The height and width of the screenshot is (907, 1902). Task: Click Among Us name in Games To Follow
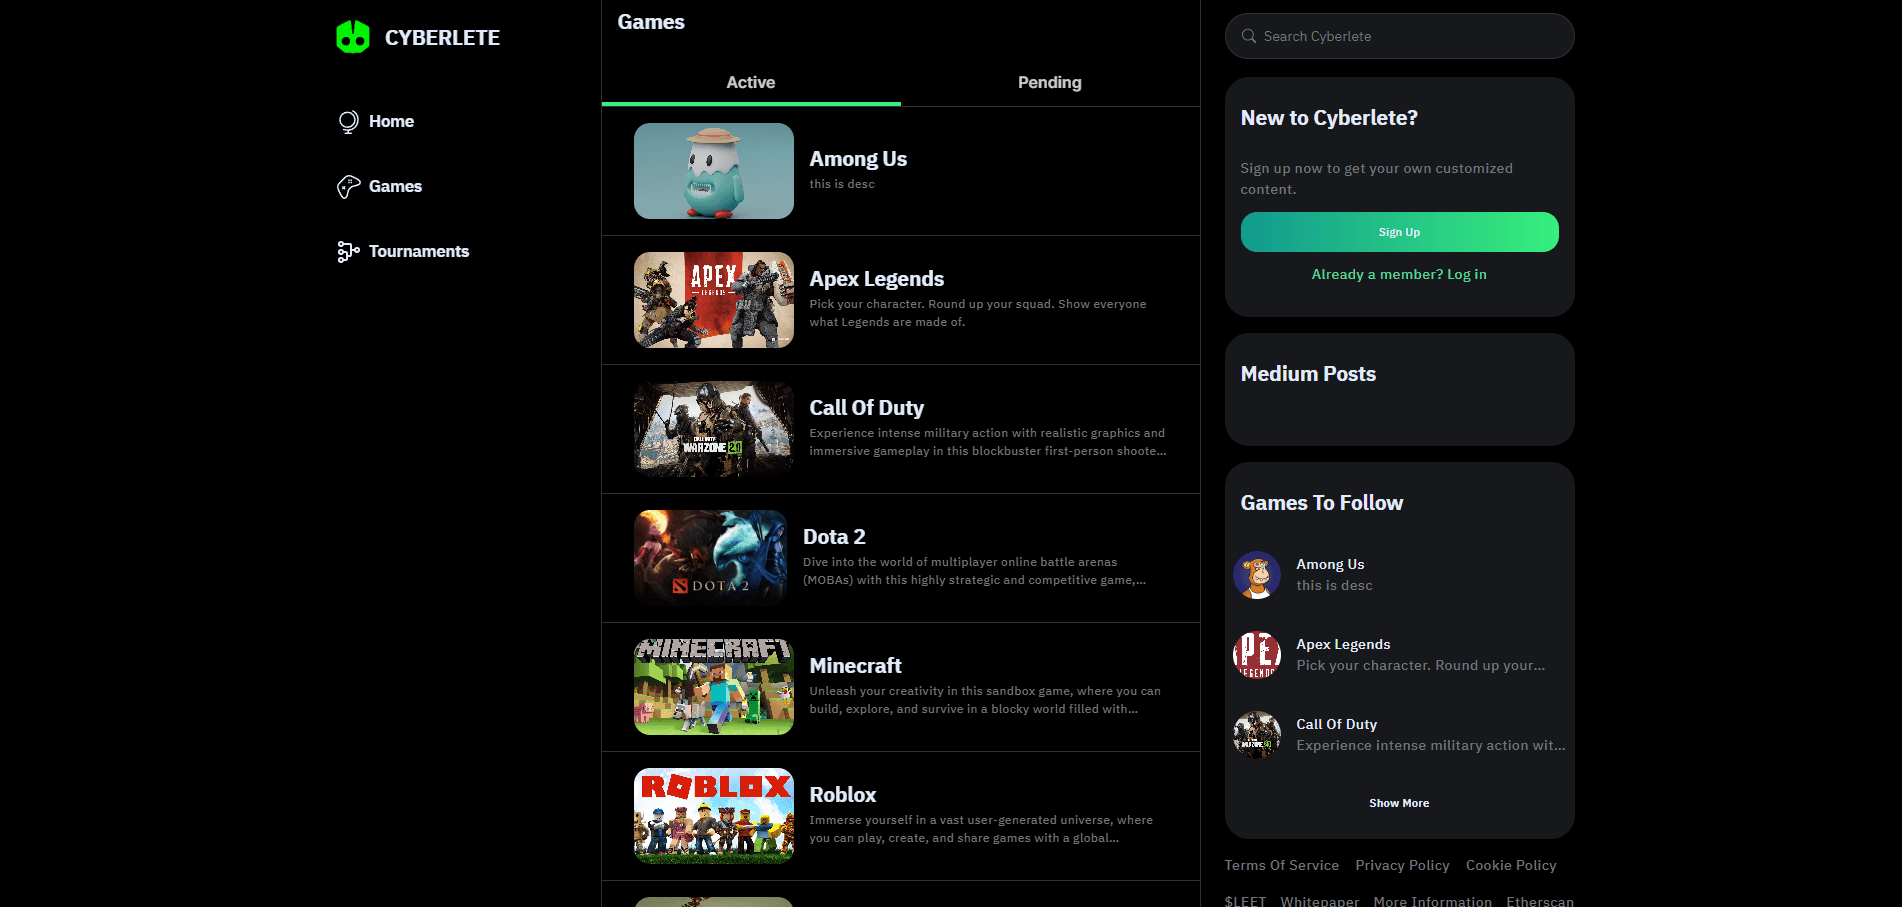1330,565
